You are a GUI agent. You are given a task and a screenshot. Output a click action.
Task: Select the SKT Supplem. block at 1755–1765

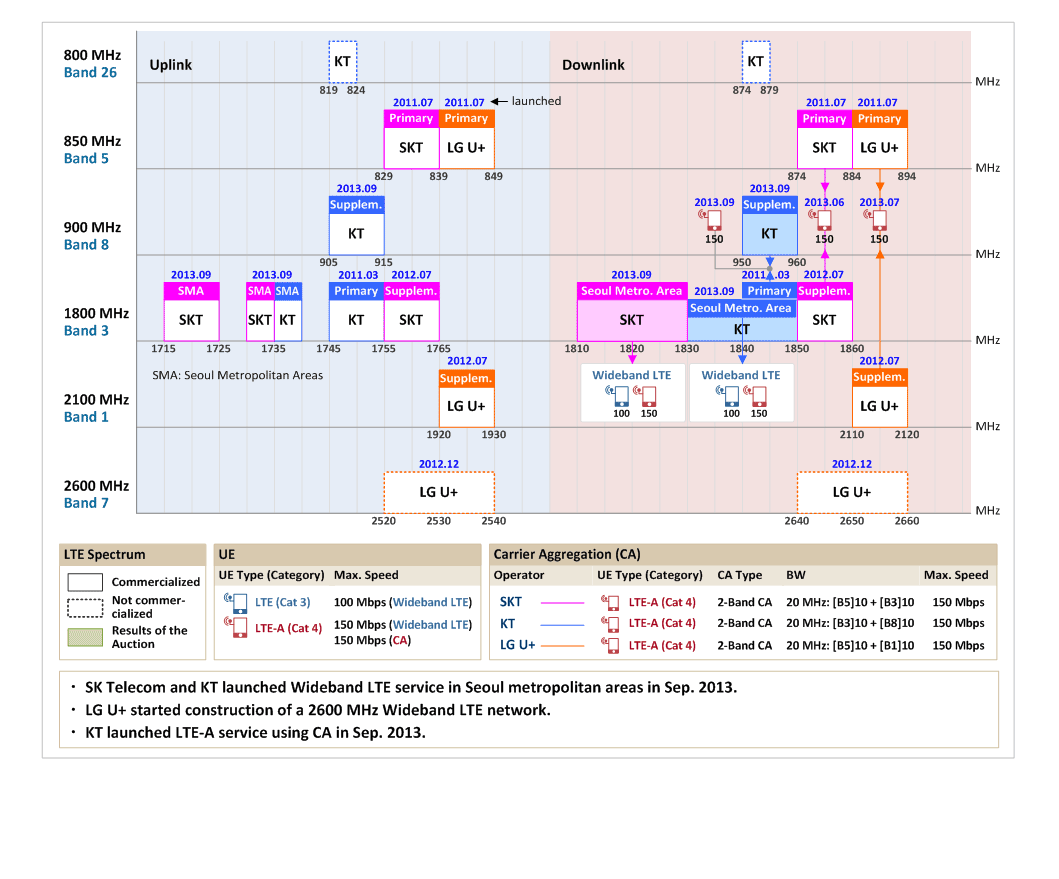coord(411,312)
